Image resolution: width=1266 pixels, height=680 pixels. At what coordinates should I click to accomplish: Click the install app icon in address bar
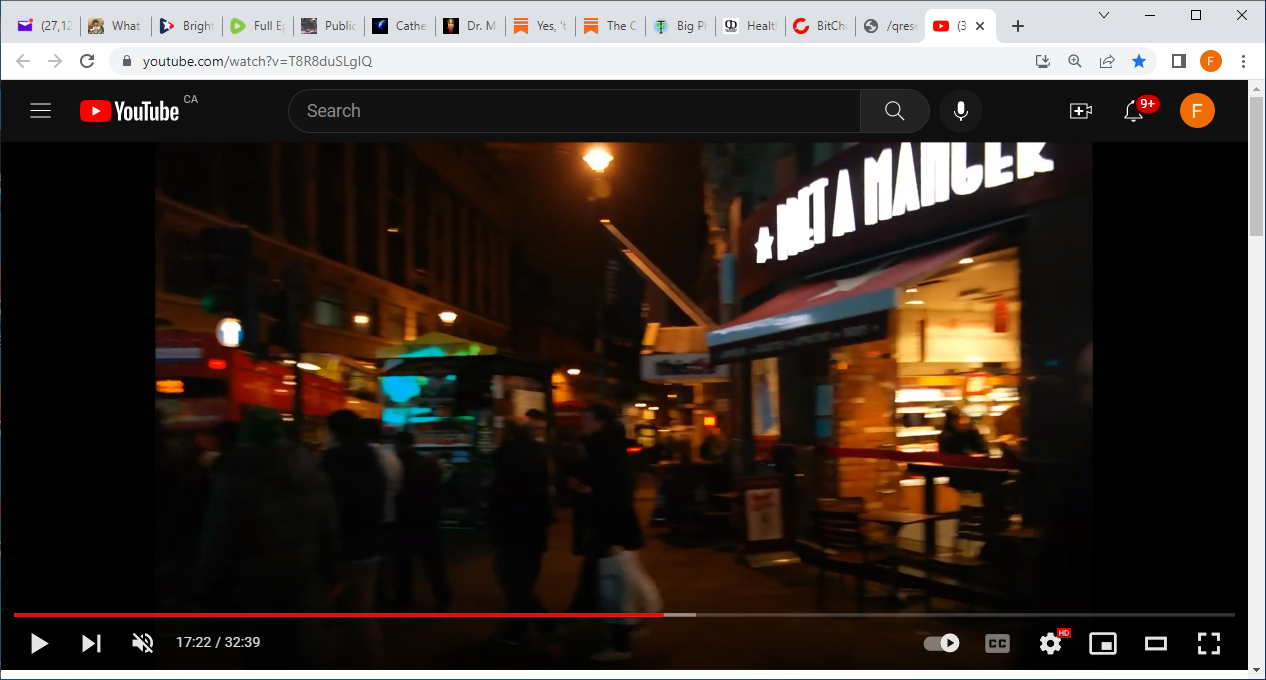click(x=1043, y=61)
